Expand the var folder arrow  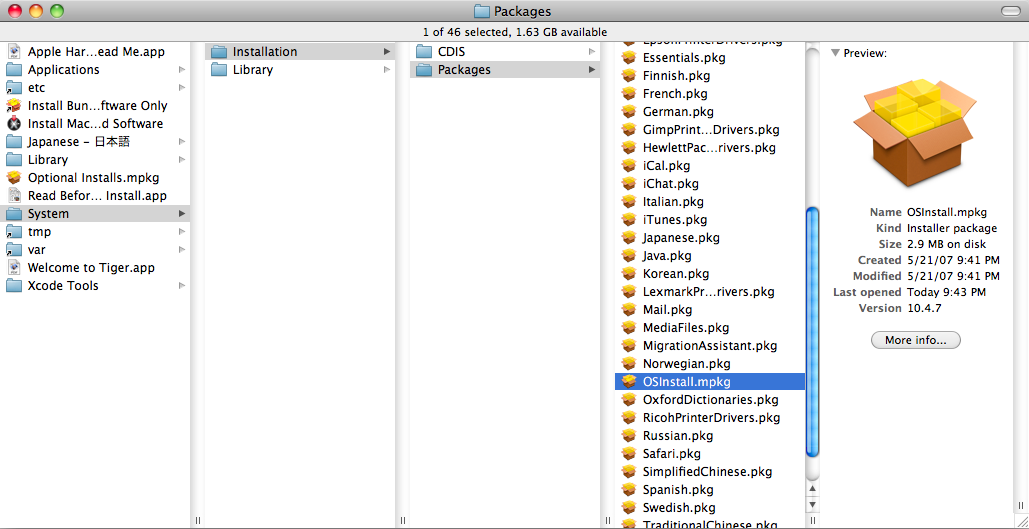[x=182, y=249]
